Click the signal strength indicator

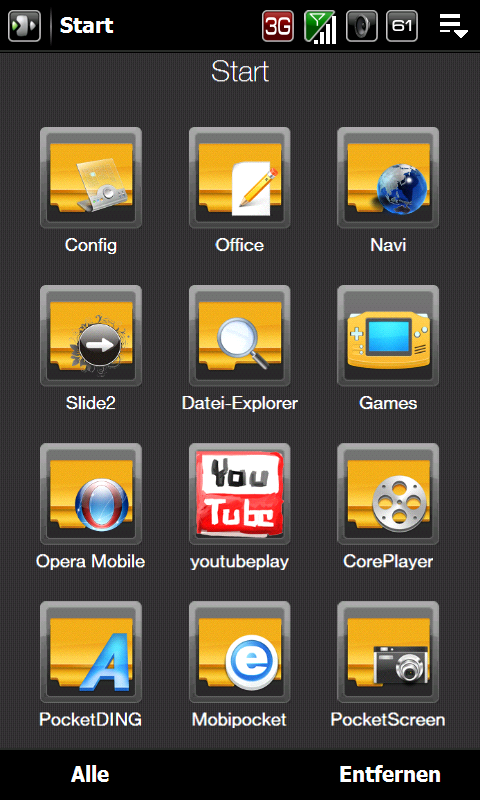(320, 27)
